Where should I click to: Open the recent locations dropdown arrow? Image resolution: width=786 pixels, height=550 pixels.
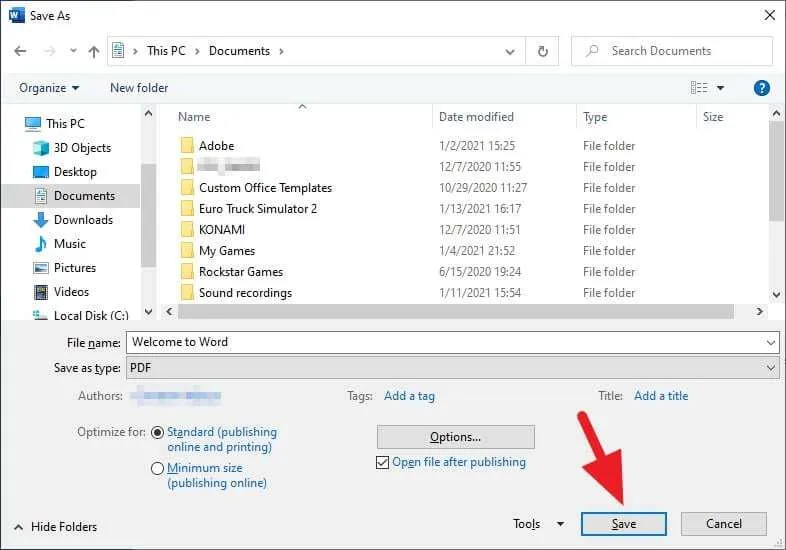click(x=73, y=51)
